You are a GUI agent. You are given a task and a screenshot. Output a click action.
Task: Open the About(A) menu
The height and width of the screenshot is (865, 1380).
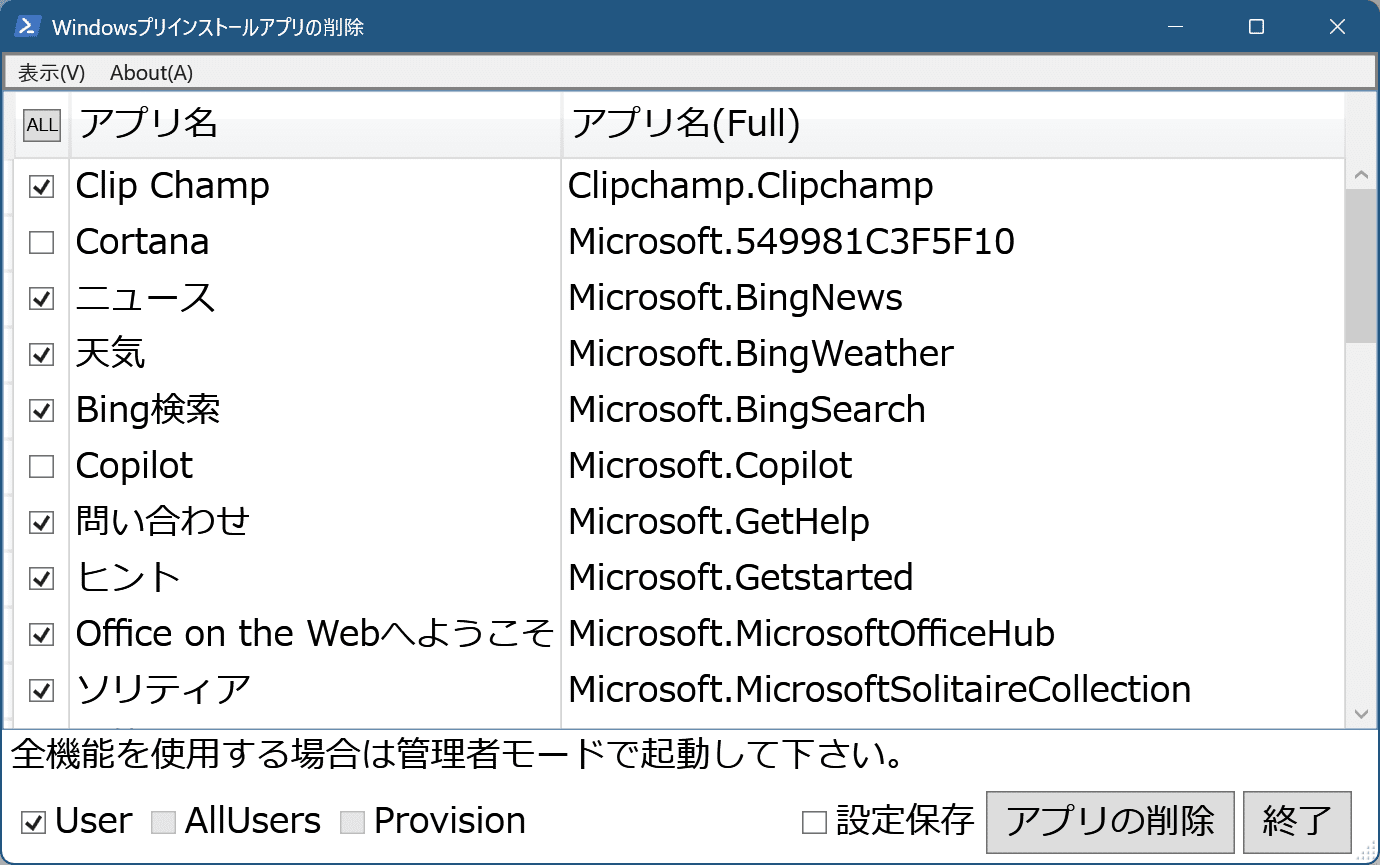(151, 73)
